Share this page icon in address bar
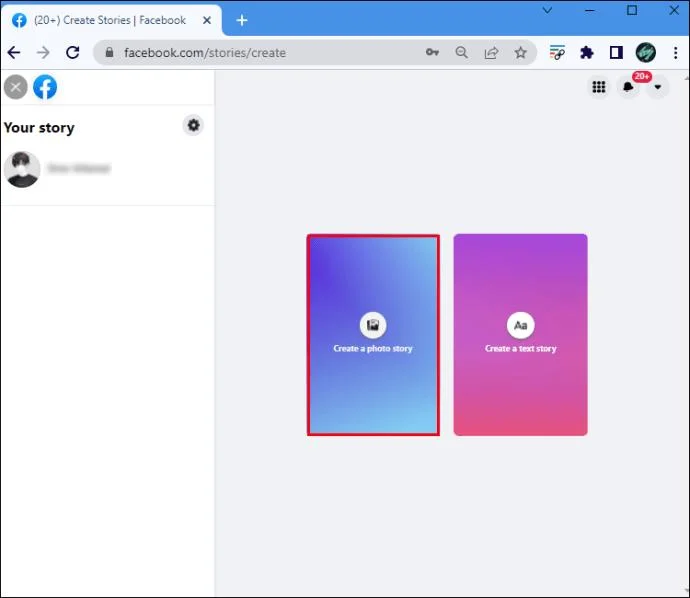Image resolution: width=690 pixels, height=598 pixels. [x=491, y=53]
